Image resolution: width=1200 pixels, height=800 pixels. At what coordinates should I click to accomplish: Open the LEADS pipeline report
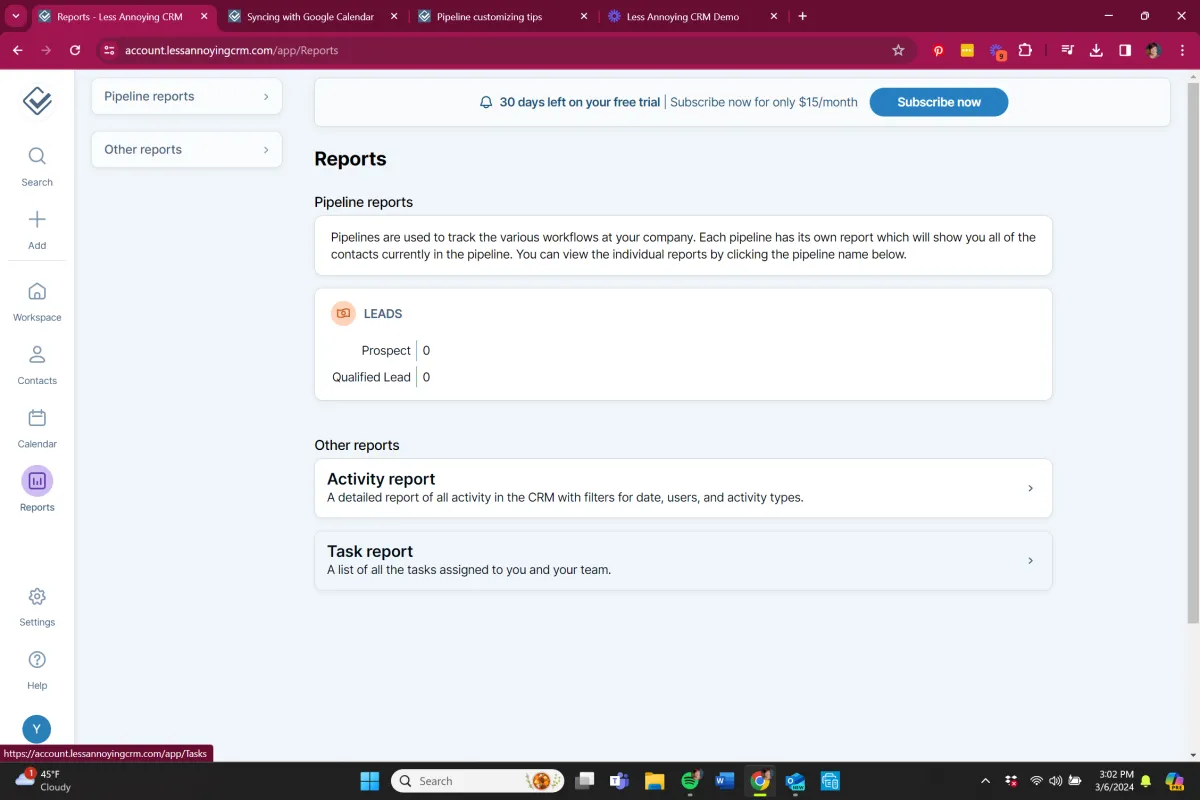(x=383, y=313)
